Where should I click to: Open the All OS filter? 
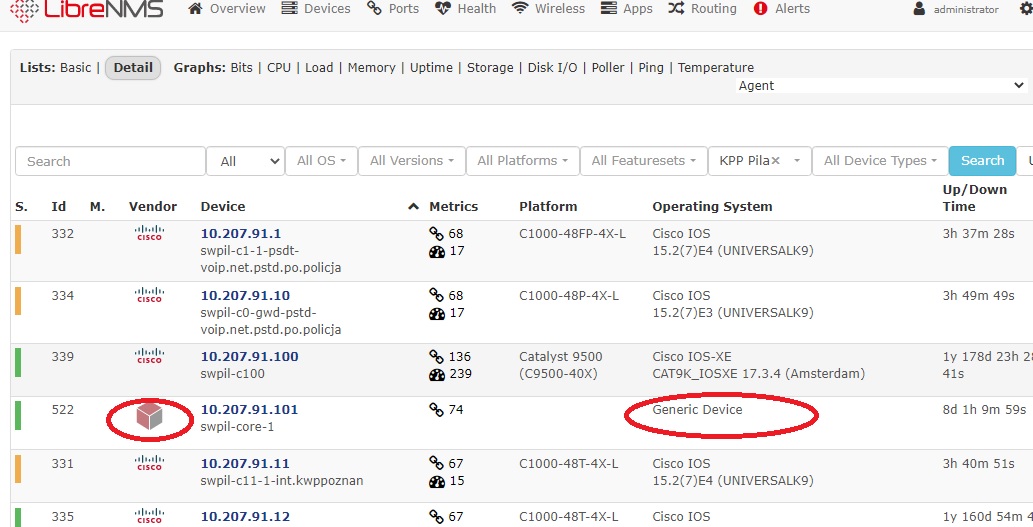[x=321, y=161]
